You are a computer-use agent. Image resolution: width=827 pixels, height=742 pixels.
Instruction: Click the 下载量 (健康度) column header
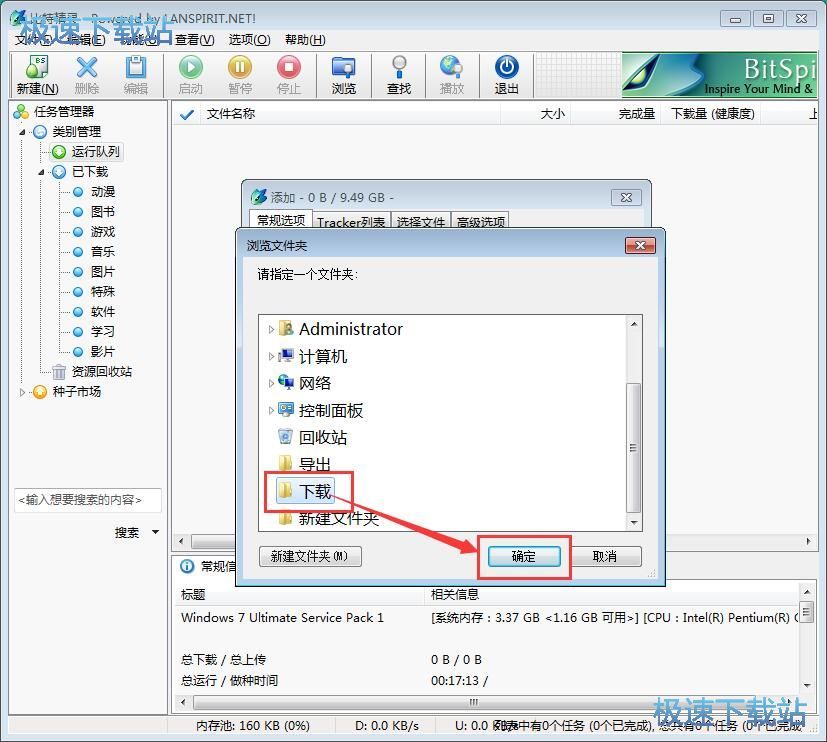pyautogui.click(x=711, y=114)
